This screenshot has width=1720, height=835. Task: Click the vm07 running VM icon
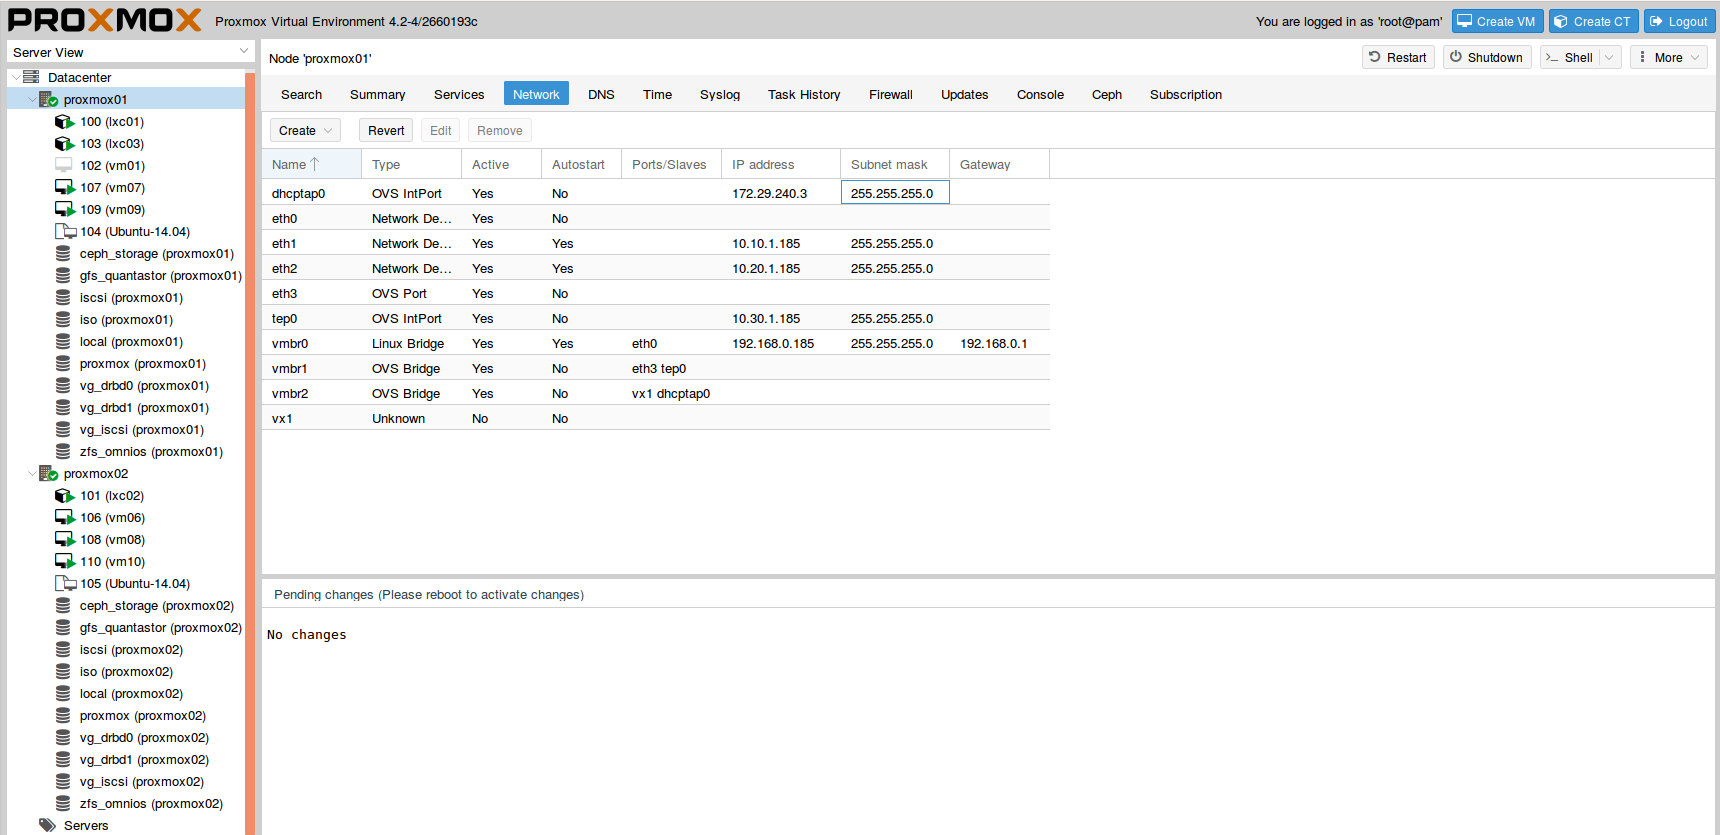pos(64,188)
